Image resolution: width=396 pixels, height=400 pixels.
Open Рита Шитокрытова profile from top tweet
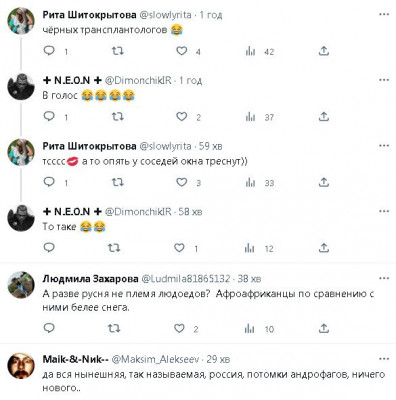click(89, 15)
